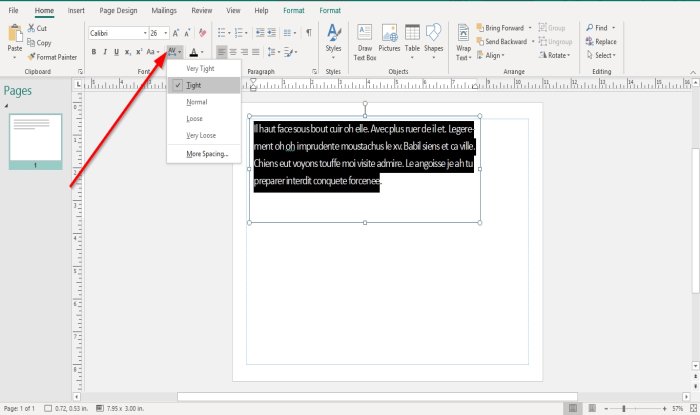The image size is (700, 415).
Task: Toggle subscript formatting
Action: 128,52
